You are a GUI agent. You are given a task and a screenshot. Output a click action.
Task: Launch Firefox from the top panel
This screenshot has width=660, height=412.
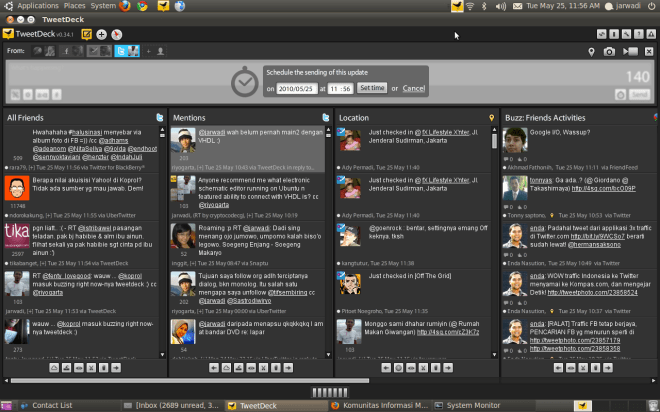point(125,6)
